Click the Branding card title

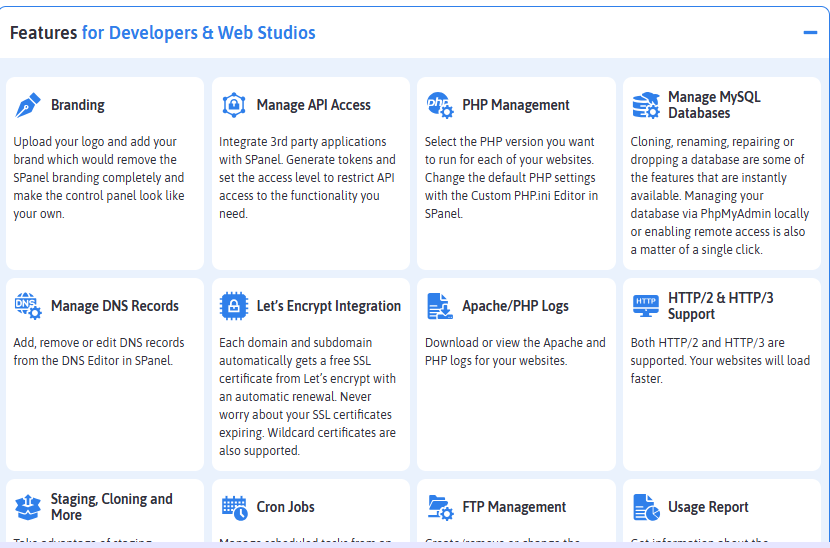click(78, 105)
